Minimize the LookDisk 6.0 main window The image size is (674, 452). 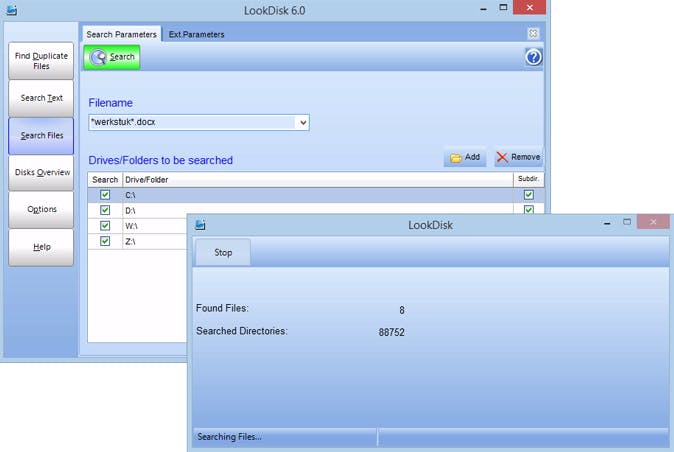[484, 9]
